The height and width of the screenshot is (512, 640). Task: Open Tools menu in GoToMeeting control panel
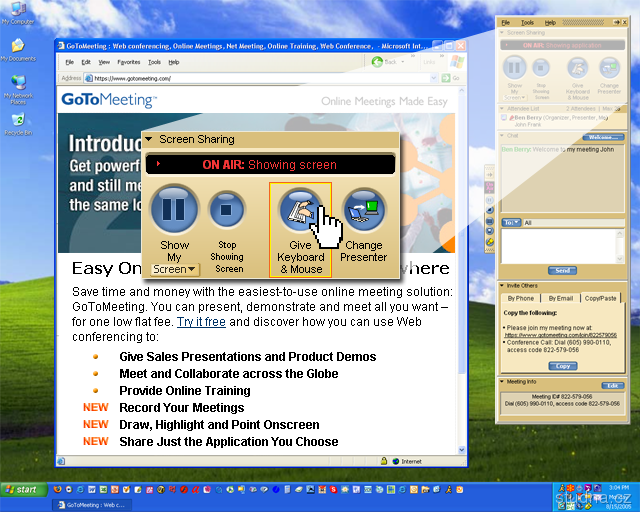[527, 22]
